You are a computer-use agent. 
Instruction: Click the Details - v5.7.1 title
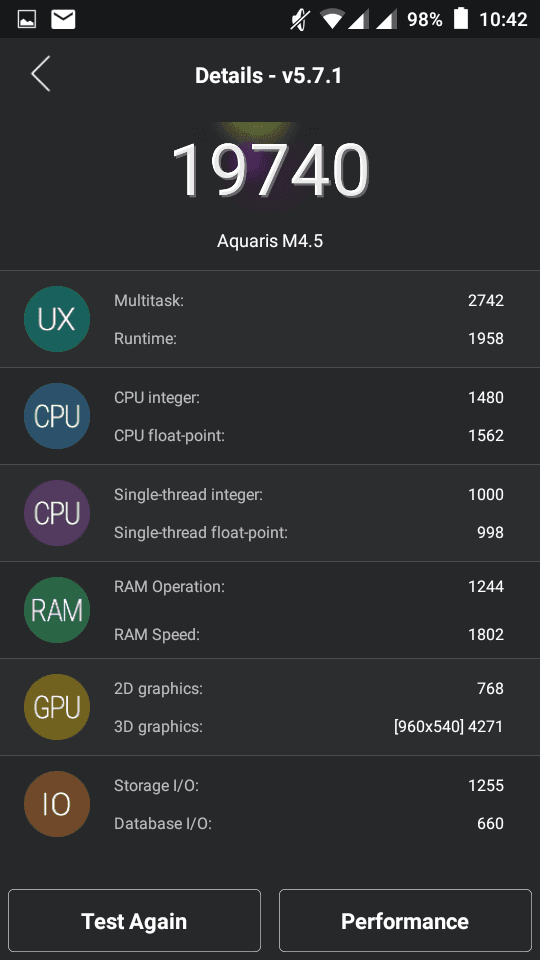(268, 76)
